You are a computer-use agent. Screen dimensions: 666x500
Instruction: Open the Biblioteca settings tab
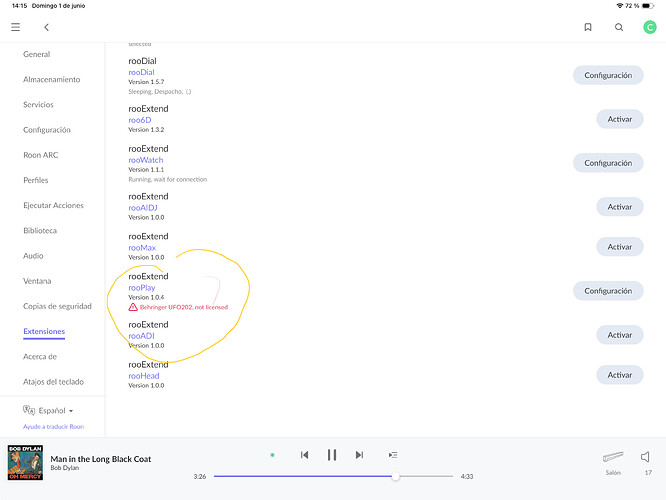[x=40, y=231]
